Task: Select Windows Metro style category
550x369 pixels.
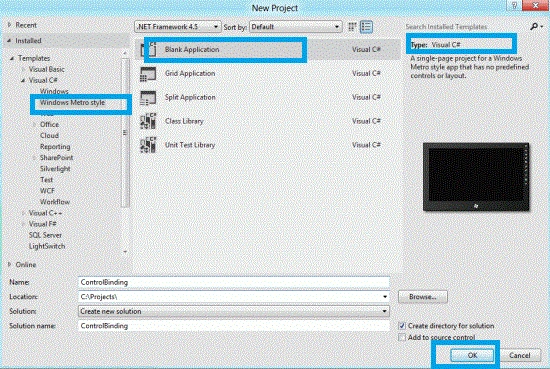Action: (x=72, y=103)
